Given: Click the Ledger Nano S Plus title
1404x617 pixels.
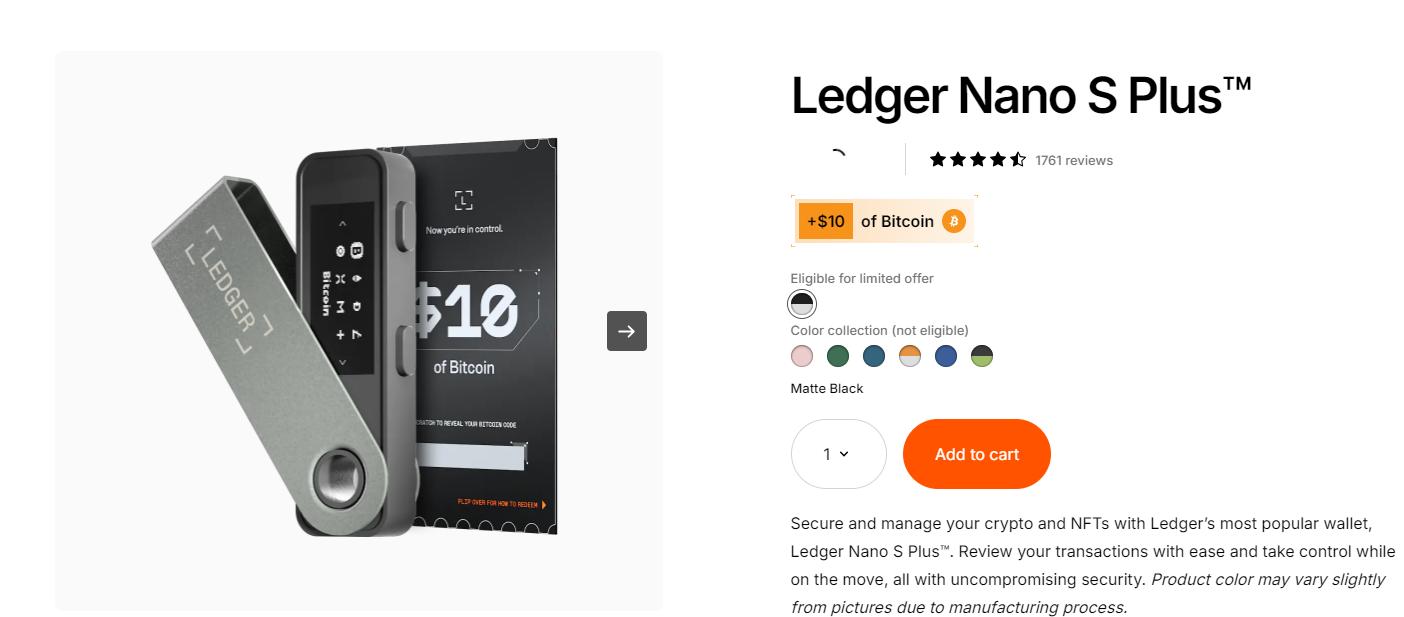Looking at the screenshot, I should [x=1021, y=96].
